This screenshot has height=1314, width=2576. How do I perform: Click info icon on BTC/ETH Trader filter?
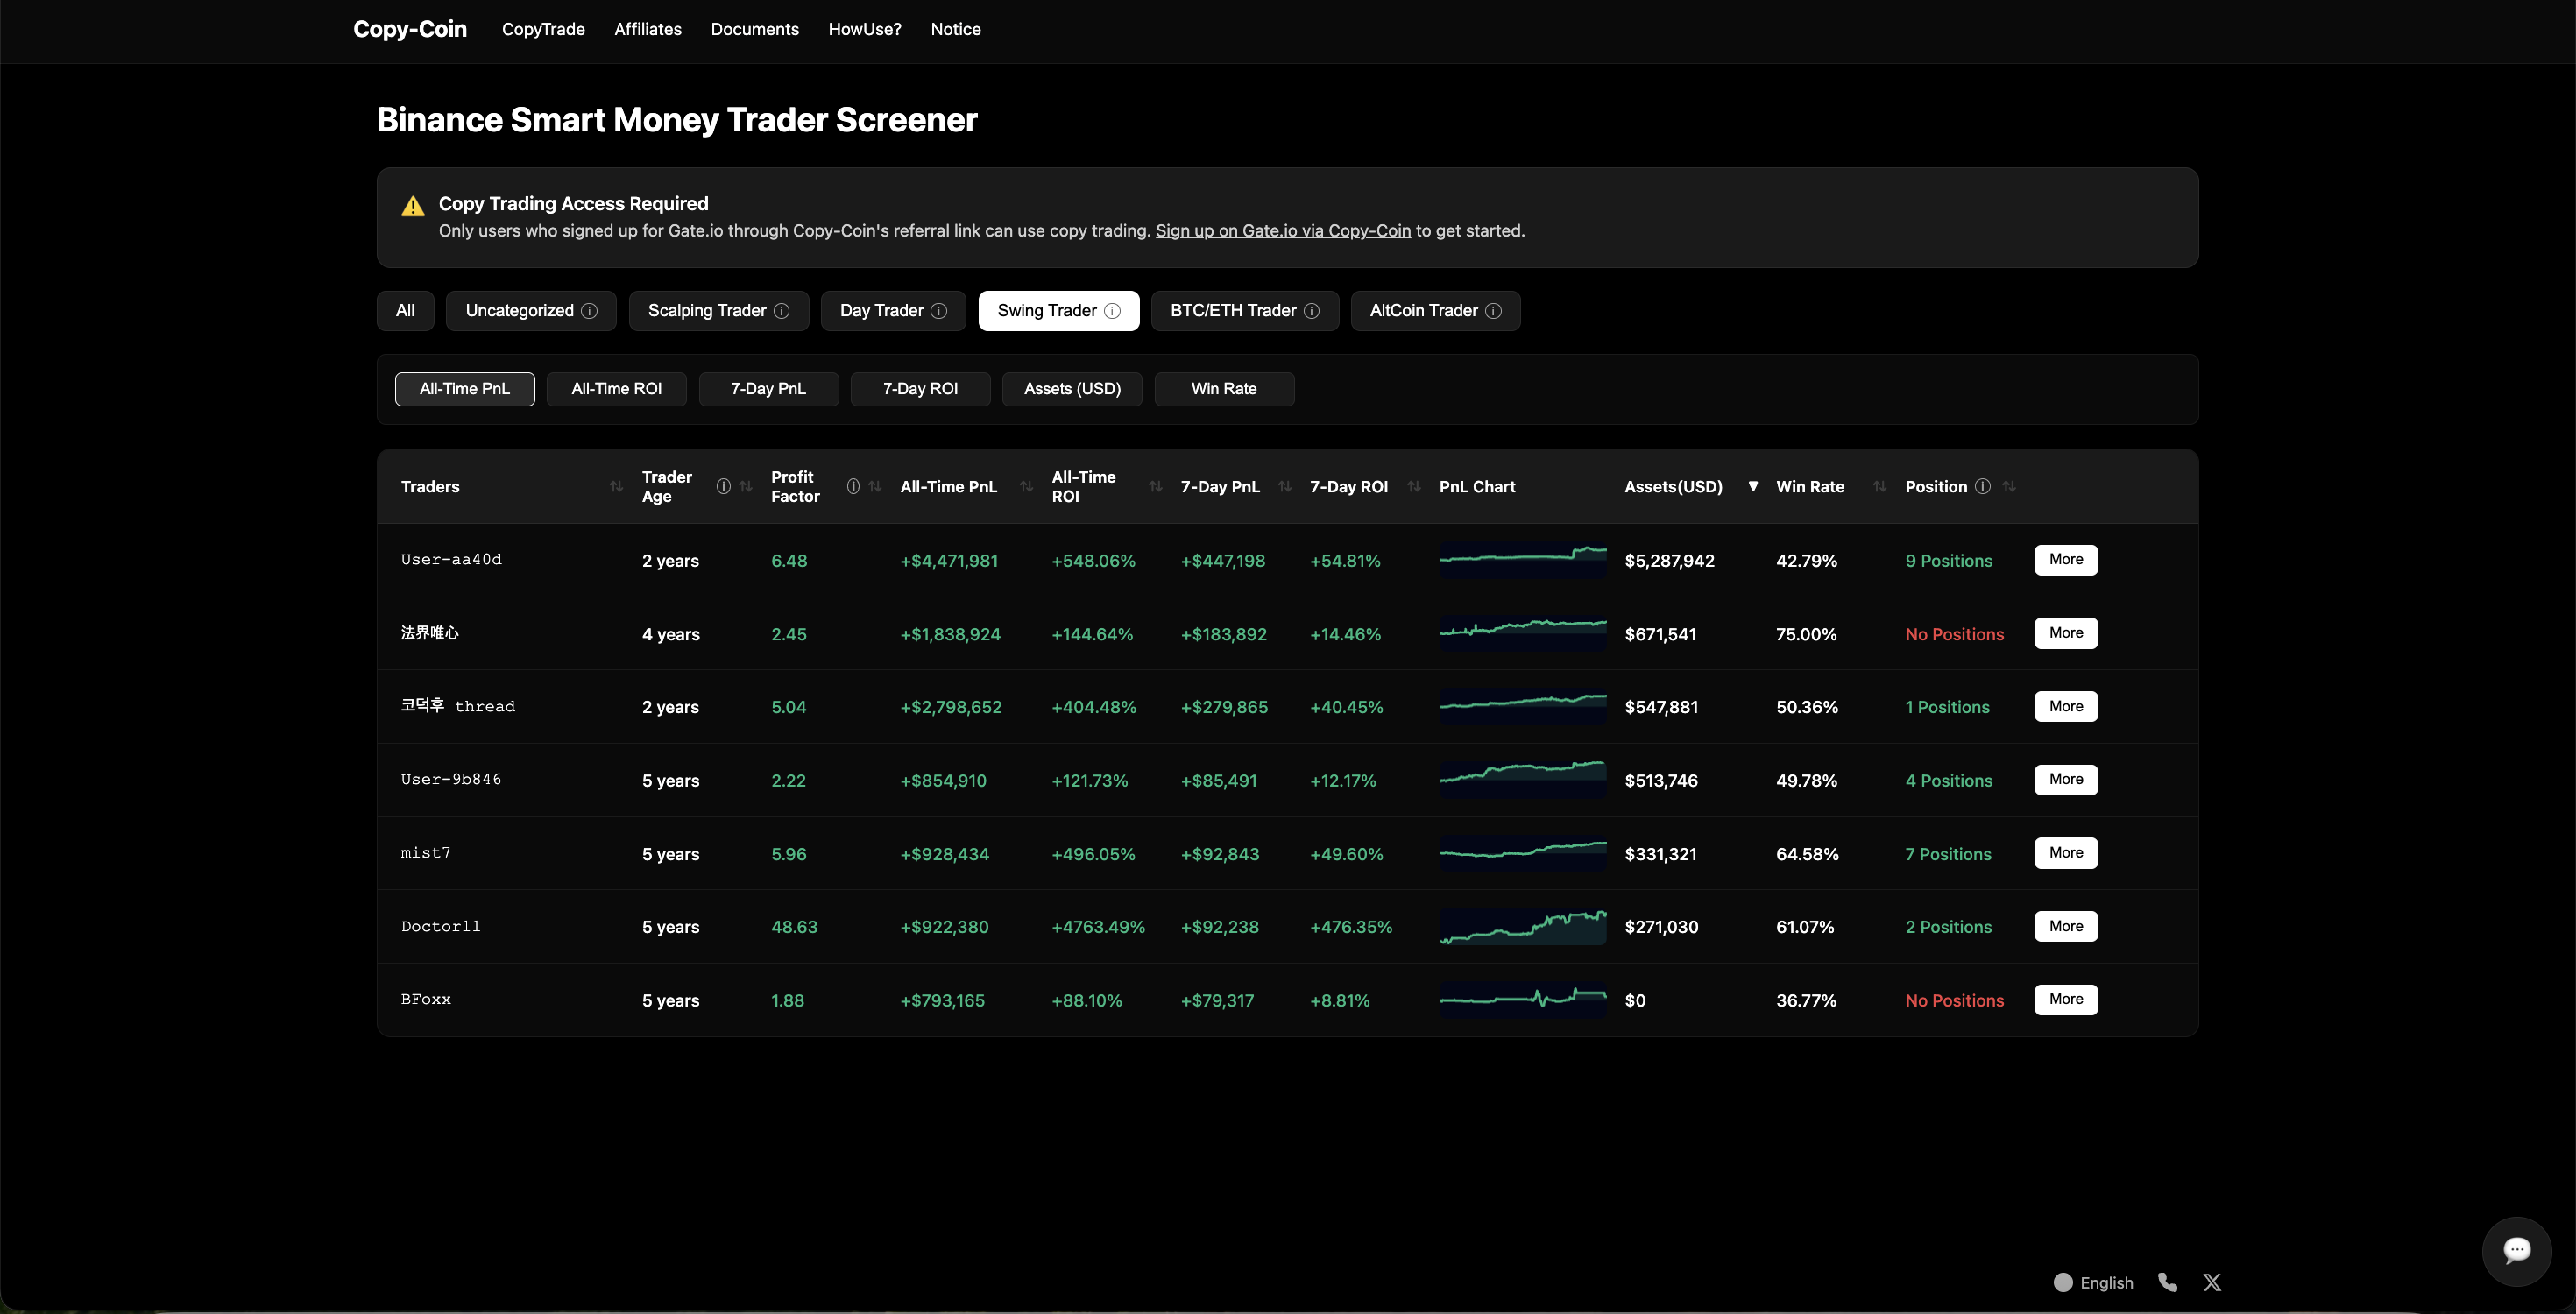(x=1312, y=311)
